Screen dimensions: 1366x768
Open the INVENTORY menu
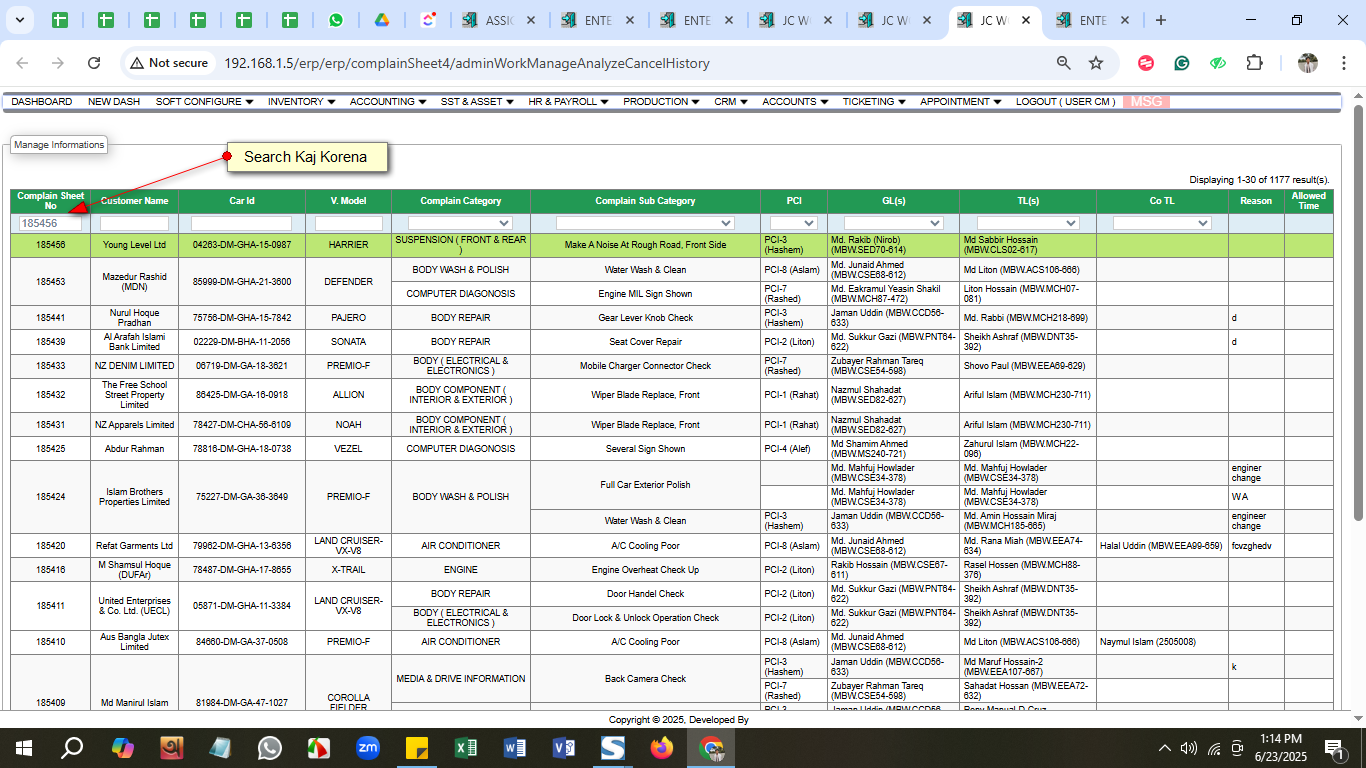[301, 102]
